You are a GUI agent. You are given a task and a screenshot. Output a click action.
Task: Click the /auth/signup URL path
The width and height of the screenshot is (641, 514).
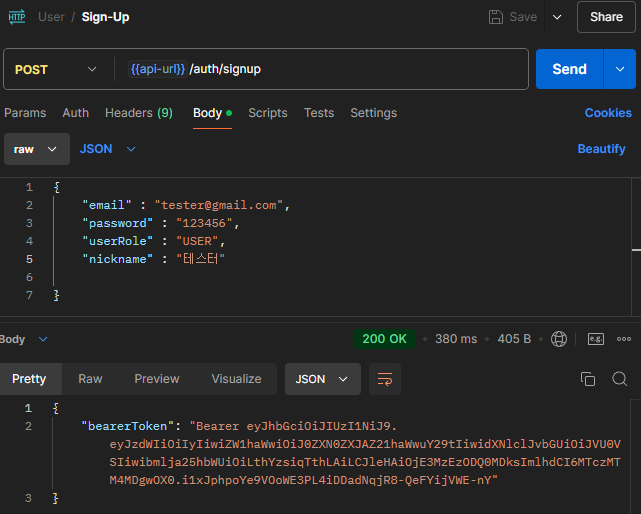click(x=225, y=69)
